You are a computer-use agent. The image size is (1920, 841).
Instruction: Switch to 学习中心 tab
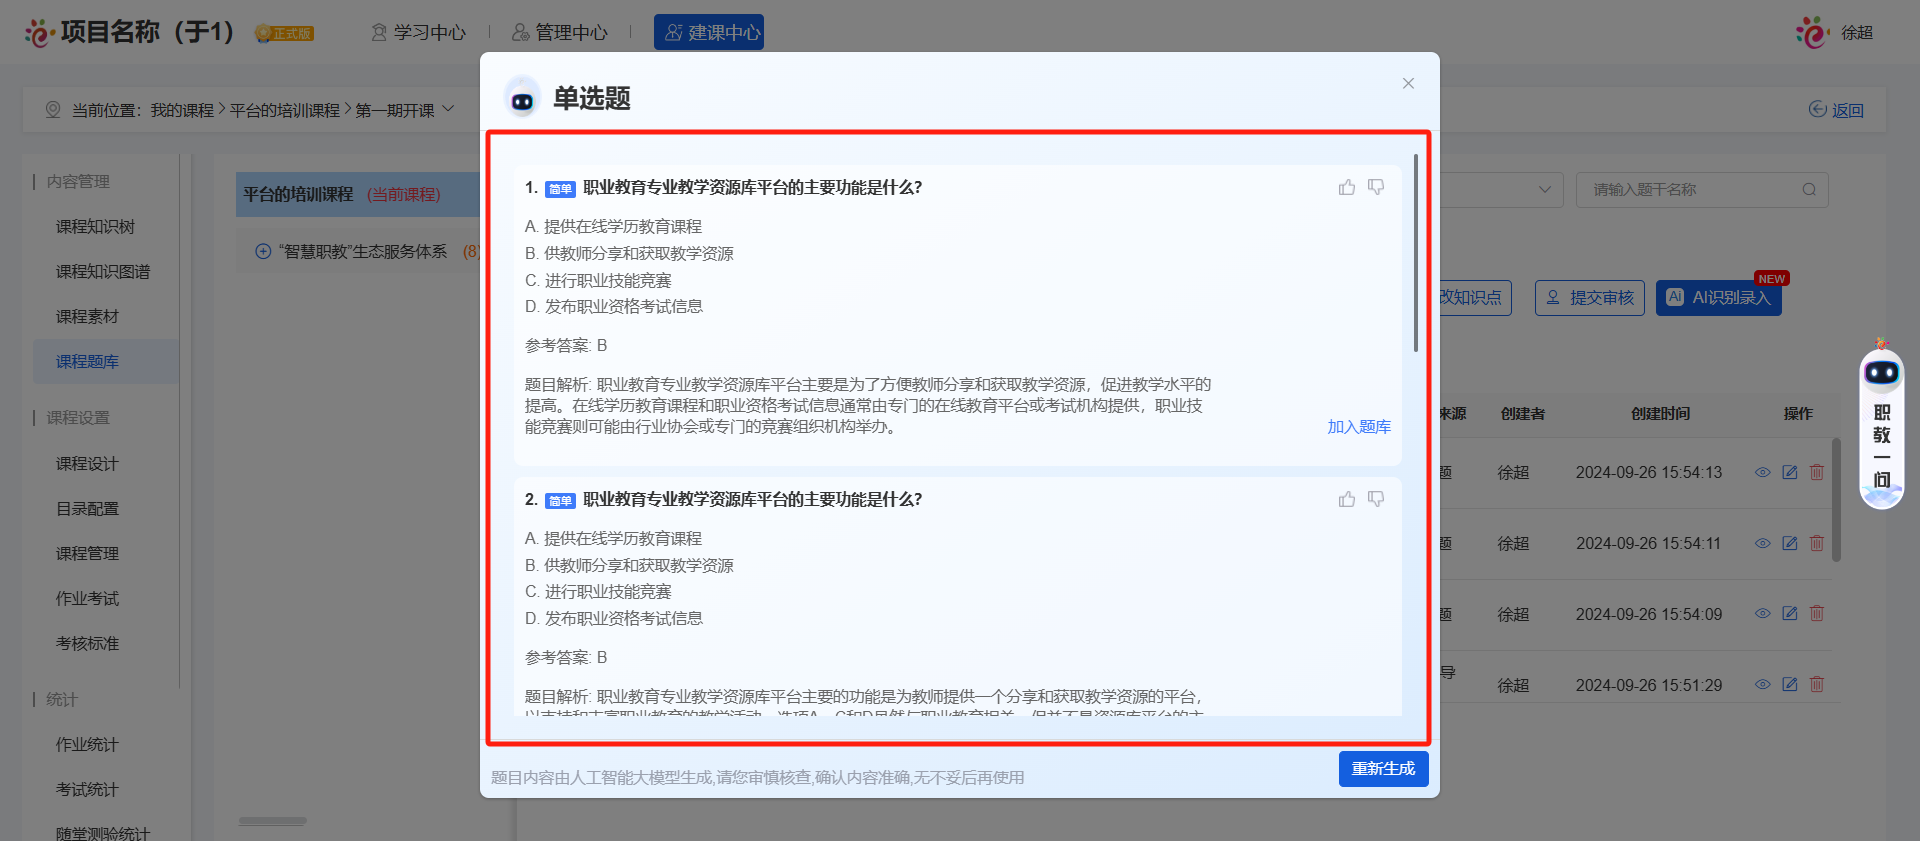click(x=418, y=33)
